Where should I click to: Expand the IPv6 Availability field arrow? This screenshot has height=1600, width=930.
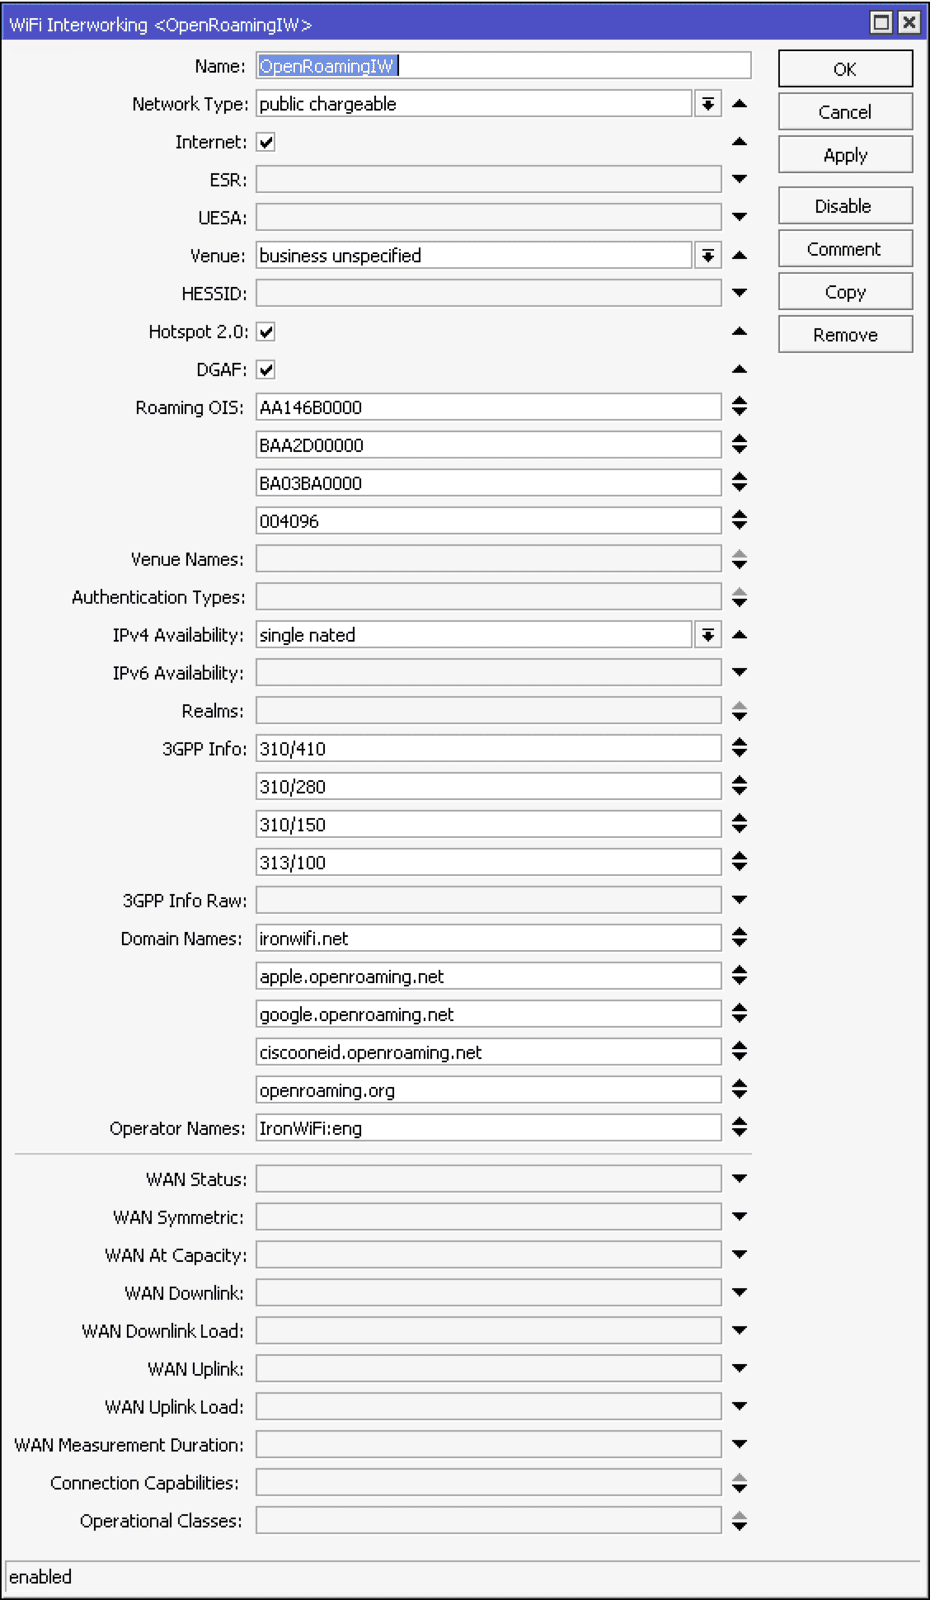point(739,672)
